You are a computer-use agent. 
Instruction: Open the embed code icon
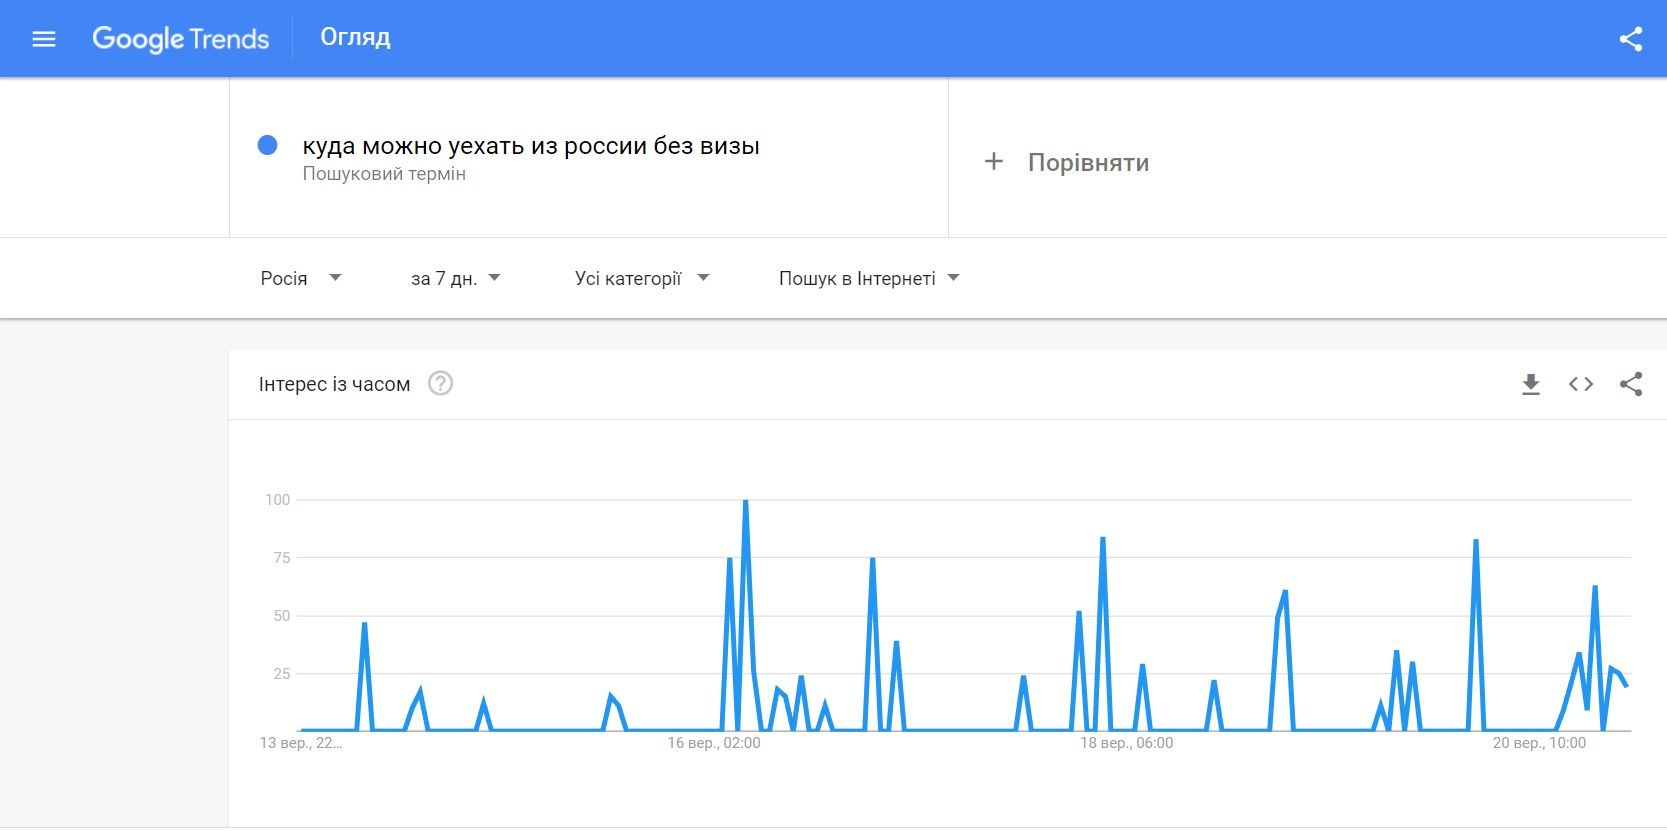pyautogui.click(x=1580, y=384)
